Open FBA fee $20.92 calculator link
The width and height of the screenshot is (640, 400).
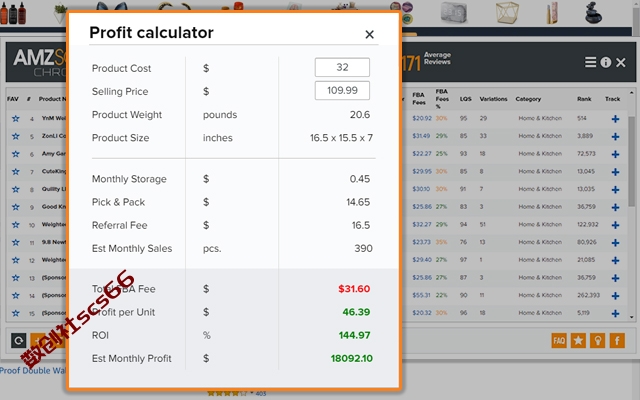click(x=422, y=118)
